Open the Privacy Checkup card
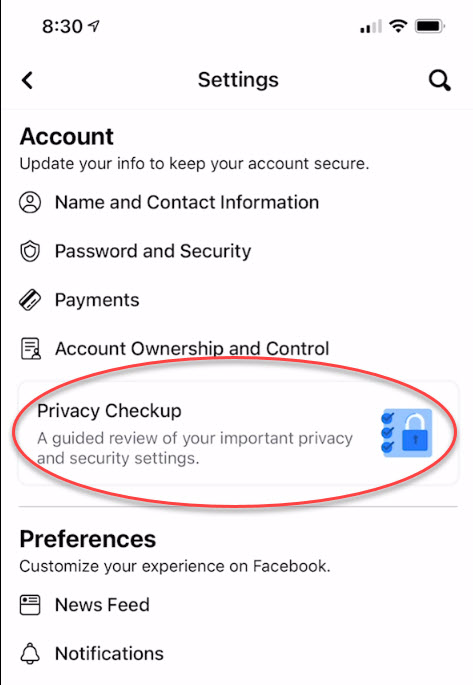473x685 pixels. tap(238, 433)
